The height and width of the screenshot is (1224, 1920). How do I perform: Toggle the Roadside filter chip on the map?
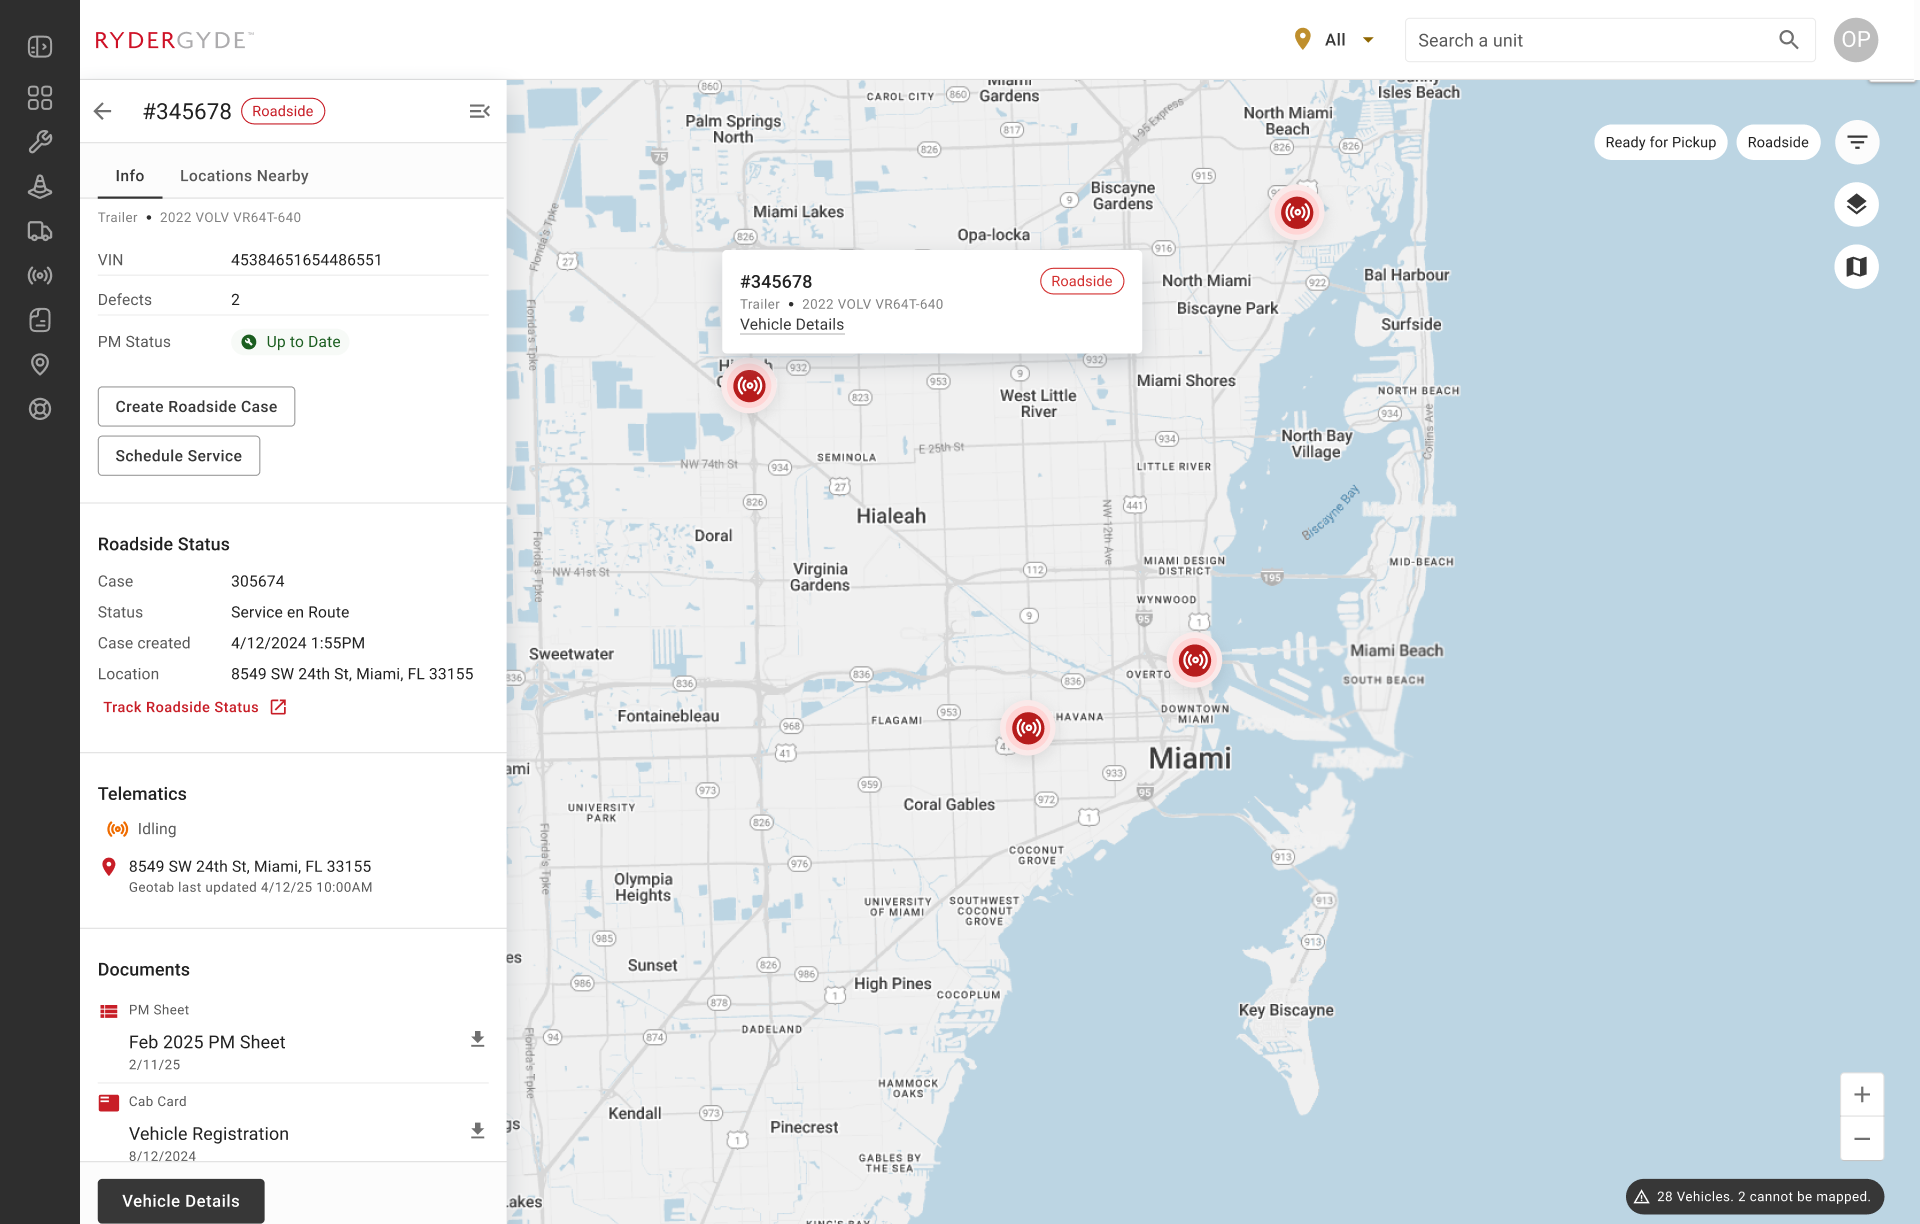pyautogui.click(x=1777, y=142)
